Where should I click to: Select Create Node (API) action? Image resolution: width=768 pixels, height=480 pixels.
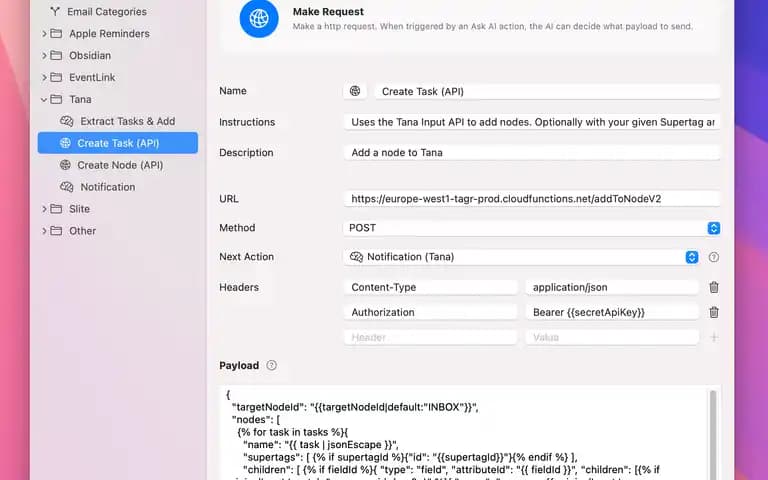point(120,165)
